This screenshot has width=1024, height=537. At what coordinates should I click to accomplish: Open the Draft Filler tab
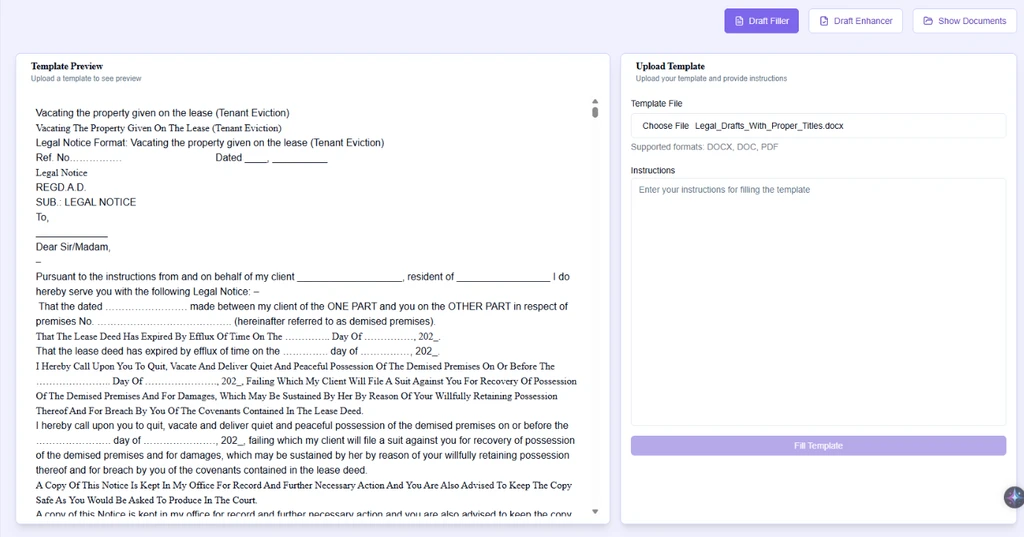tap(761, 21)
